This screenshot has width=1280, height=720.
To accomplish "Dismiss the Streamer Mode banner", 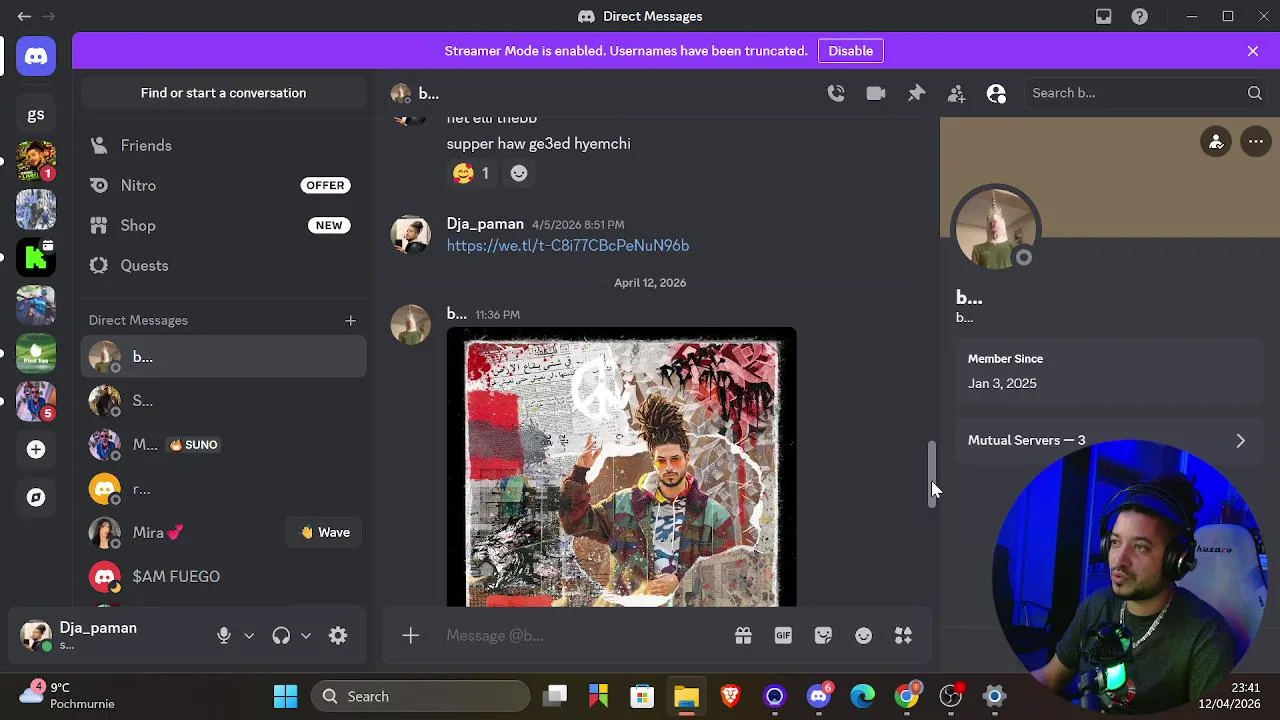I will [x=1253, y=51].
